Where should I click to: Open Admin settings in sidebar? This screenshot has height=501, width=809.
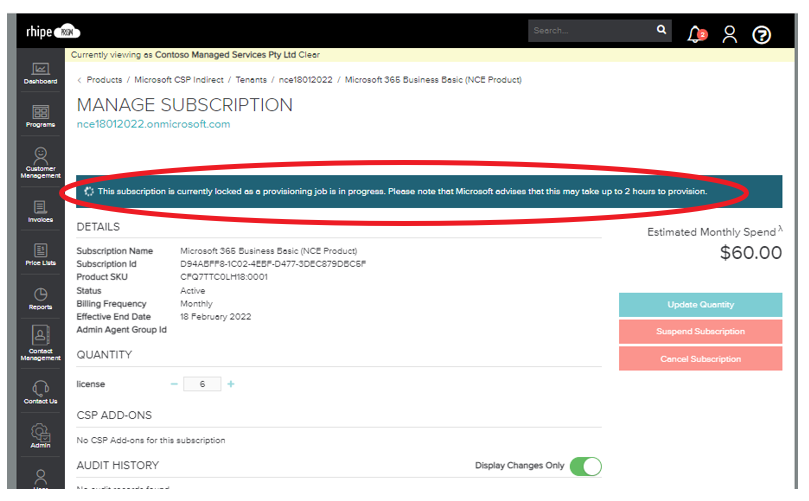pos(40,436)
